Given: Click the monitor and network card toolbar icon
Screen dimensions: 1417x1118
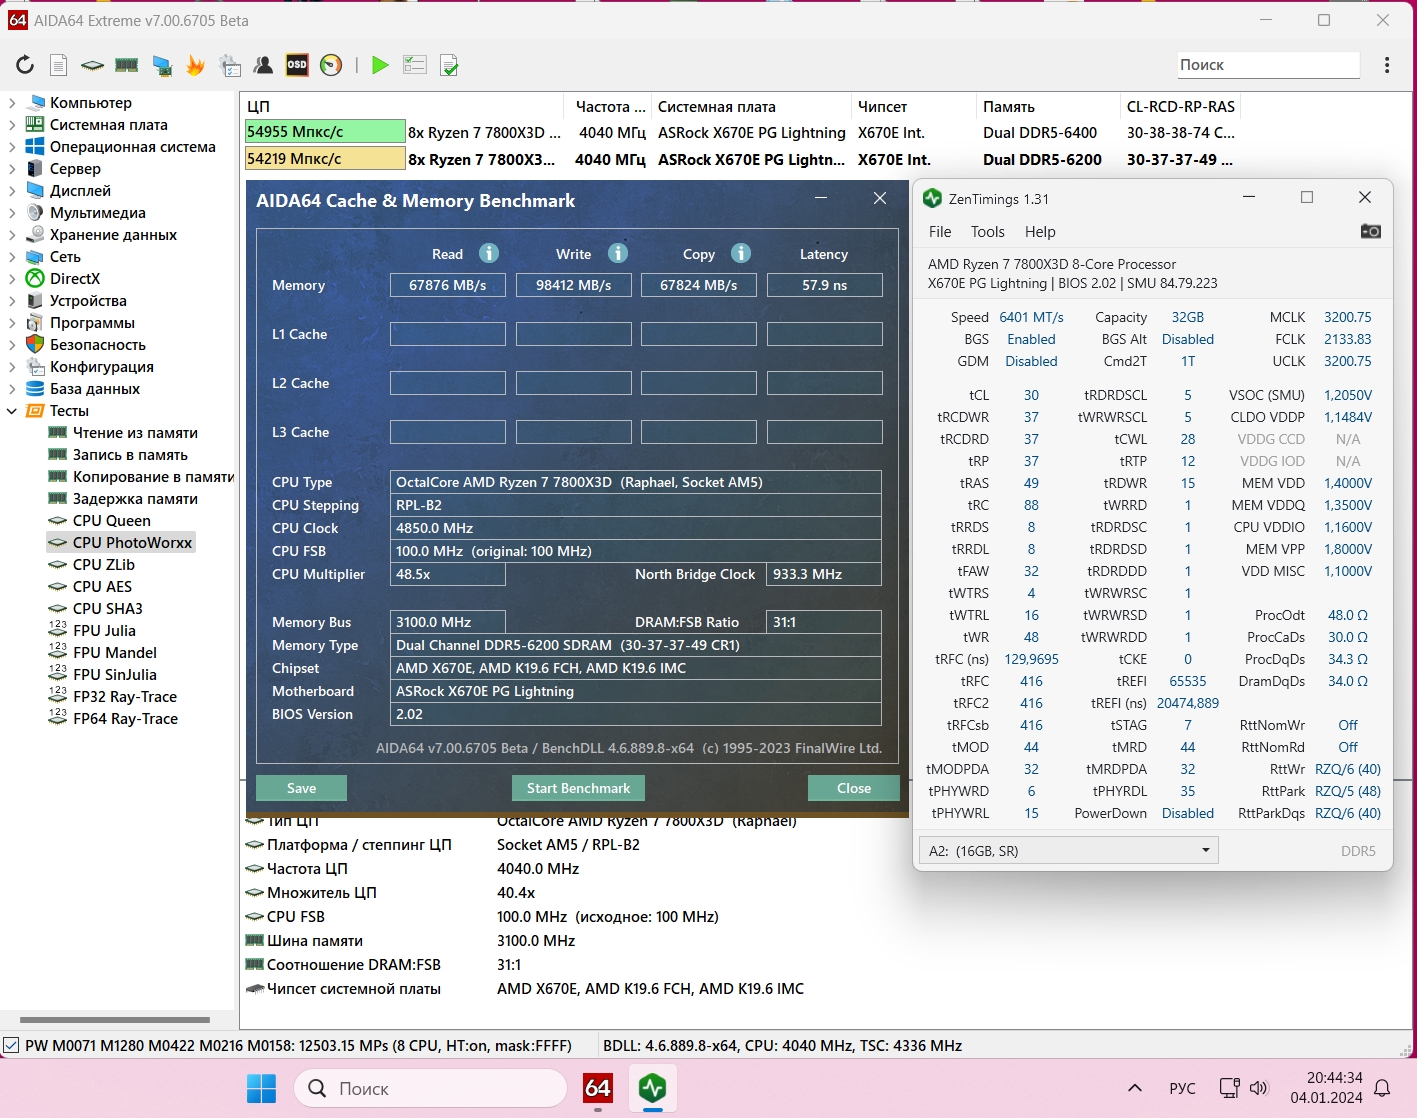Looking at the screenshot, I should [161, 65].
